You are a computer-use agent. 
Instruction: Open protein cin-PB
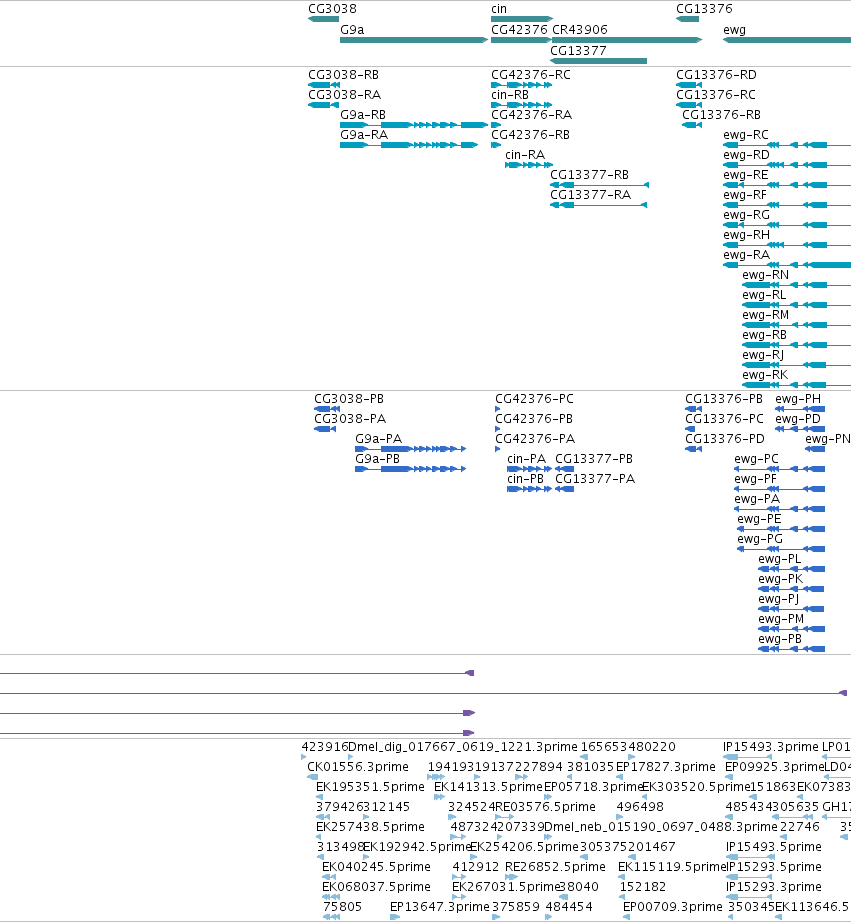coord(526,479)
